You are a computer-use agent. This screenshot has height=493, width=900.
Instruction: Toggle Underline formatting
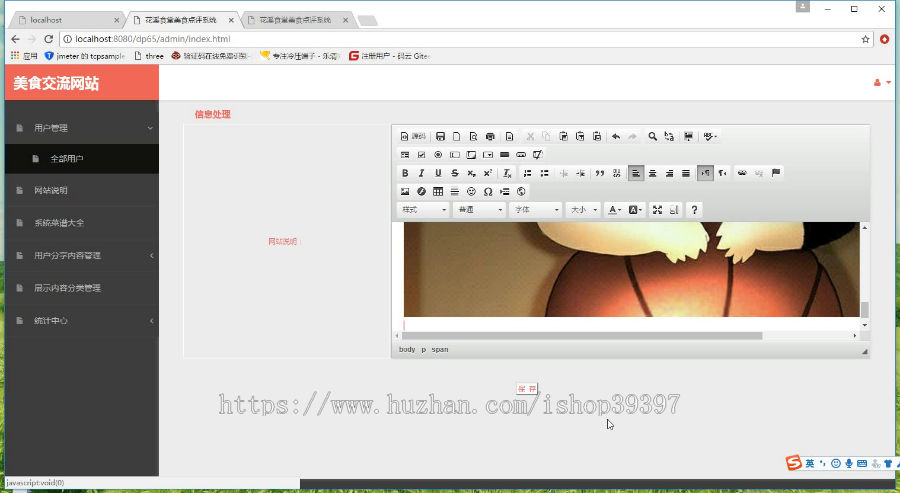[x=438, y=173]
